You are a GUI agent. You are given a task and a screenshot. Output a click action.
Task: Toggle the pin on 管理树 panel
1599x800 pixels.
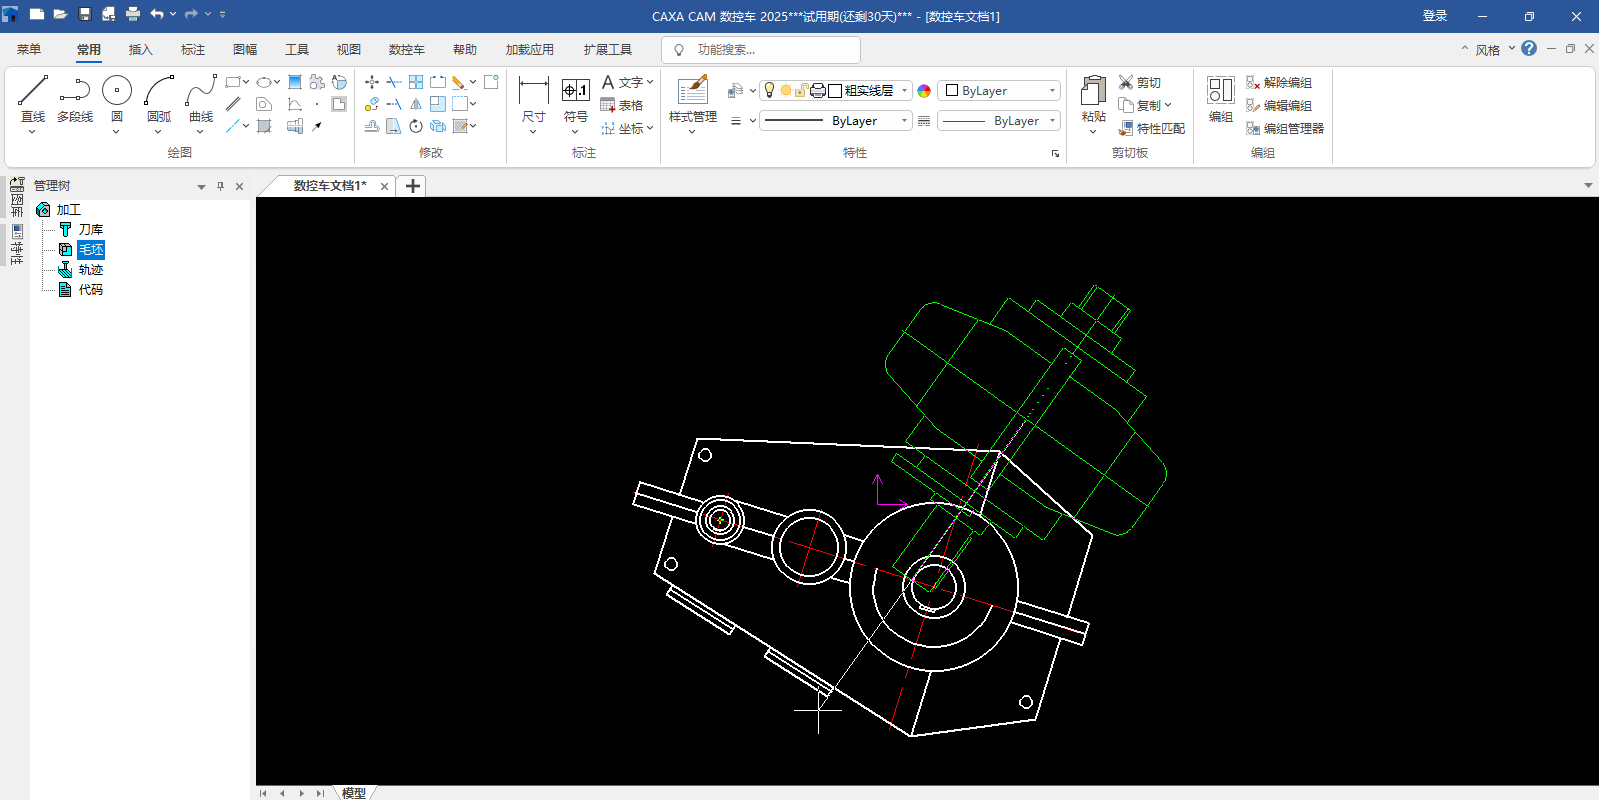(220, 186)
